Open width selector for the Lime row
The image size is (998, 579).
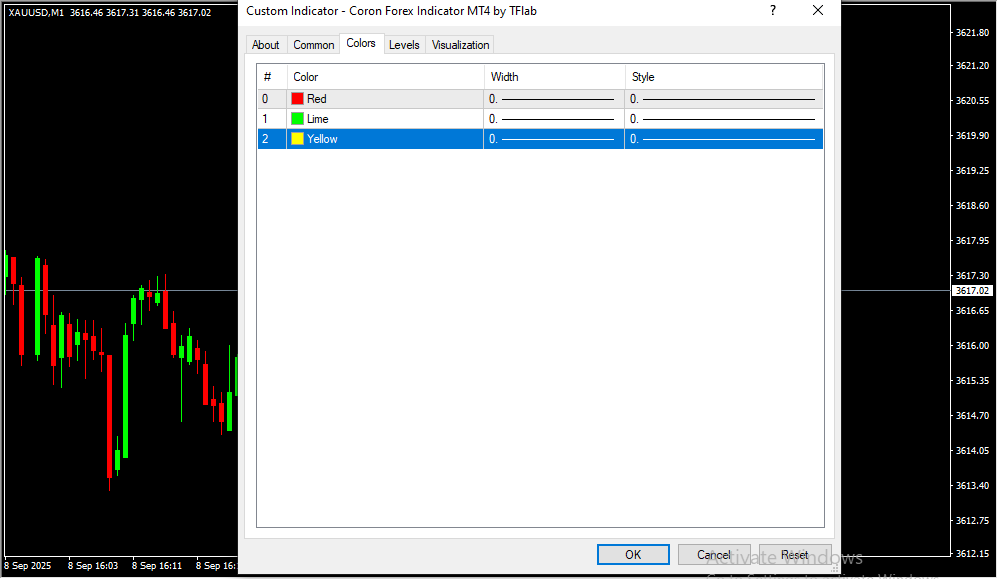coord(554,119)
